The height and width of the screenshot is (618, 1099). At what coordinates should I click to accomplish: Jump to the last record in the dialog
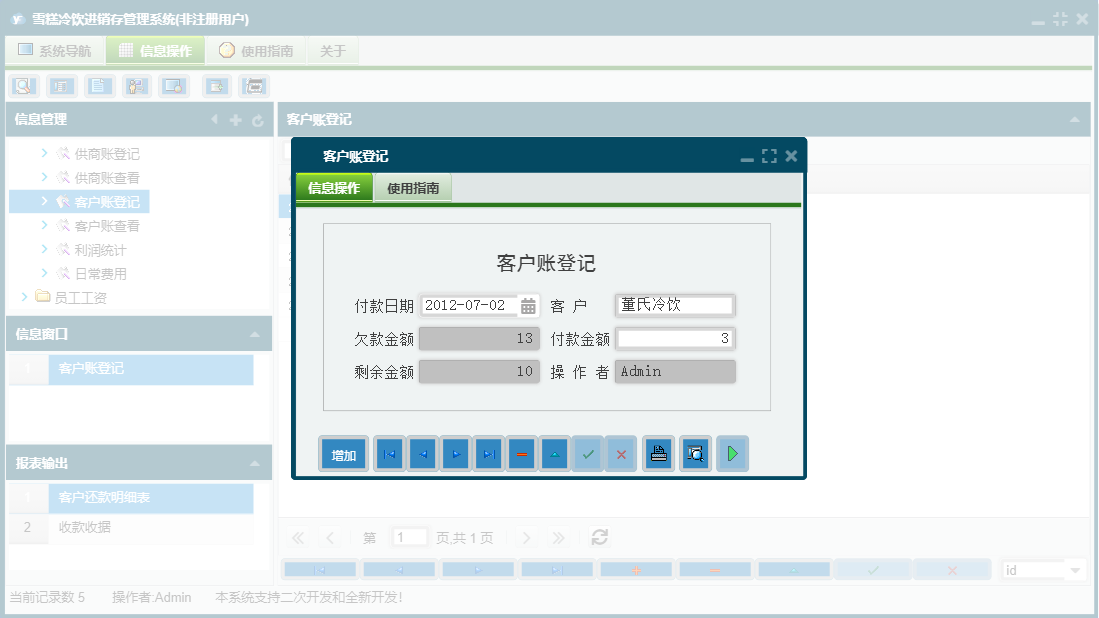(488, 453)
